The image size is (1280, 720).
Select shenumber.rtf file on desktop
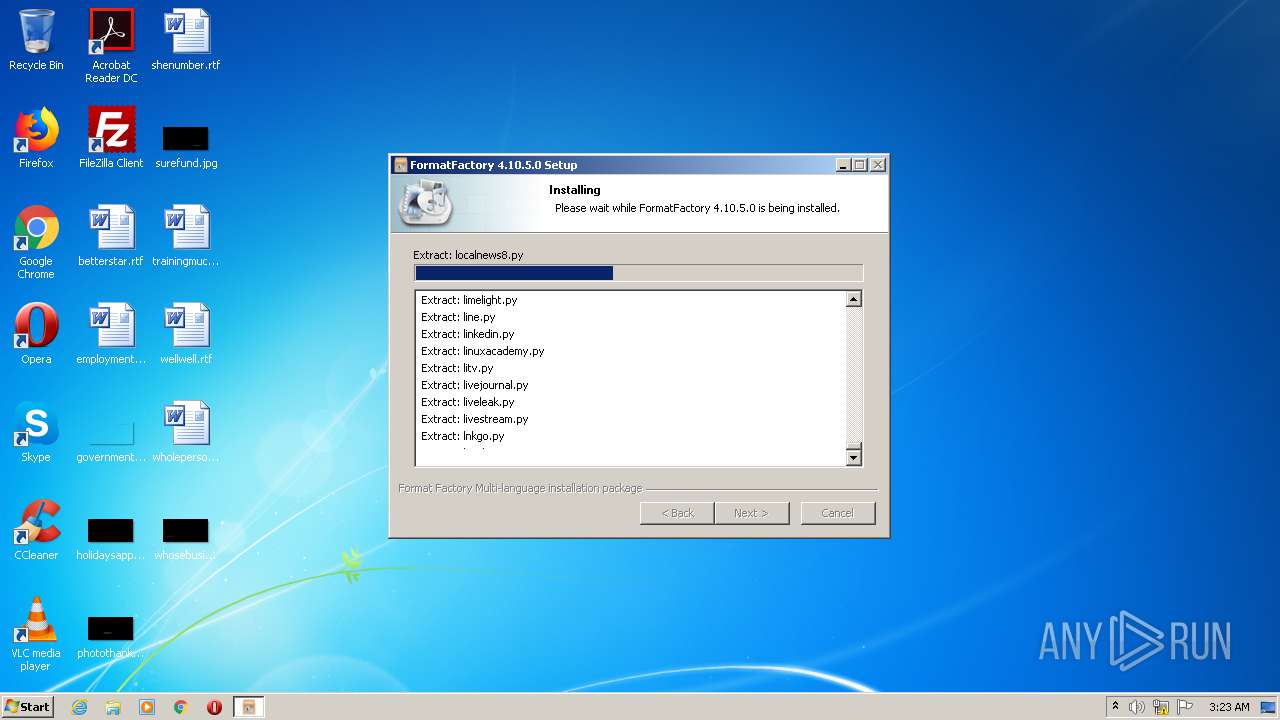click(186, 40)
